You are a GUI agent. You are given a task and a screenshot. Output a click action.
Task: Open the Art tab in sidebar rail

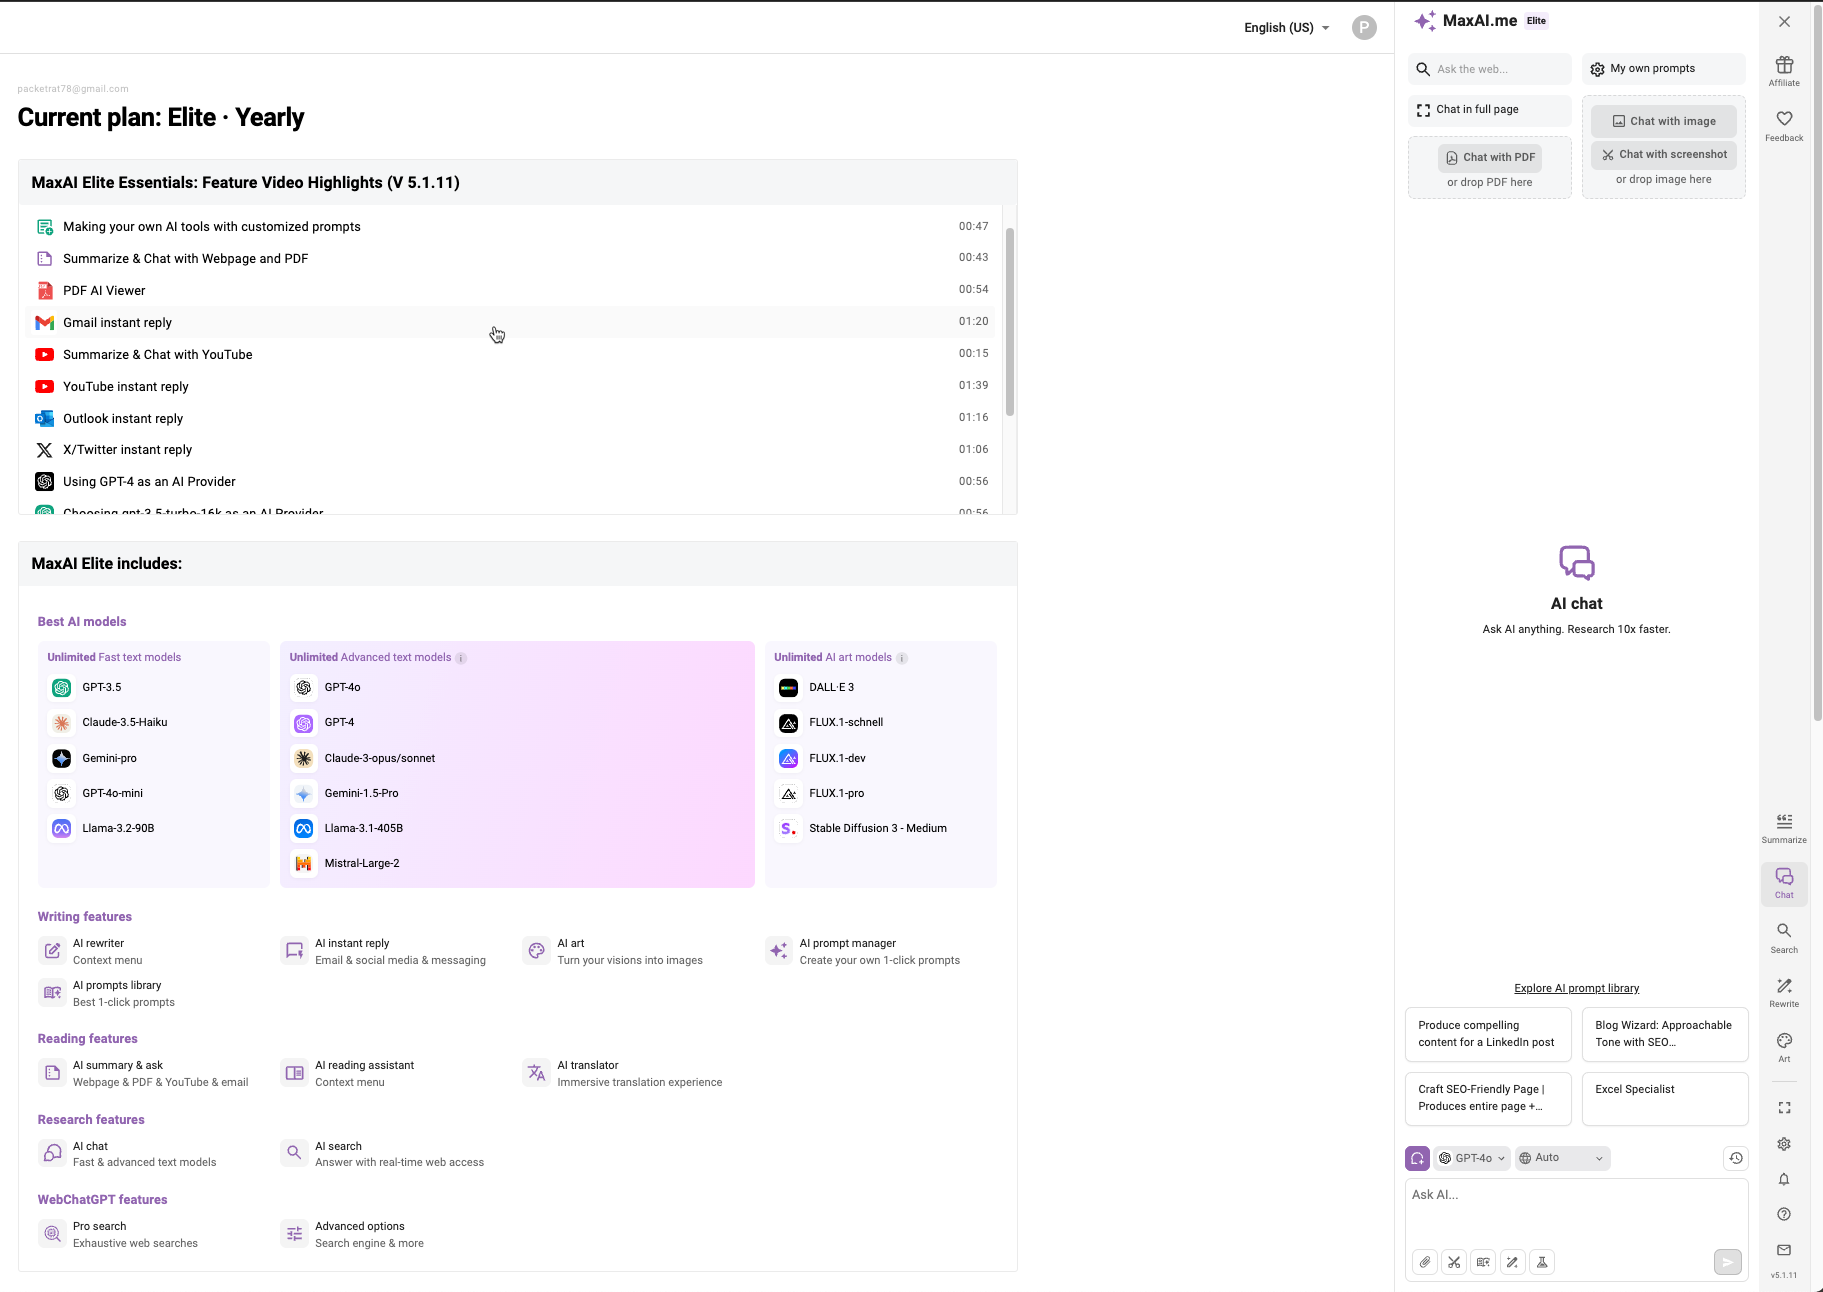1784,1047
